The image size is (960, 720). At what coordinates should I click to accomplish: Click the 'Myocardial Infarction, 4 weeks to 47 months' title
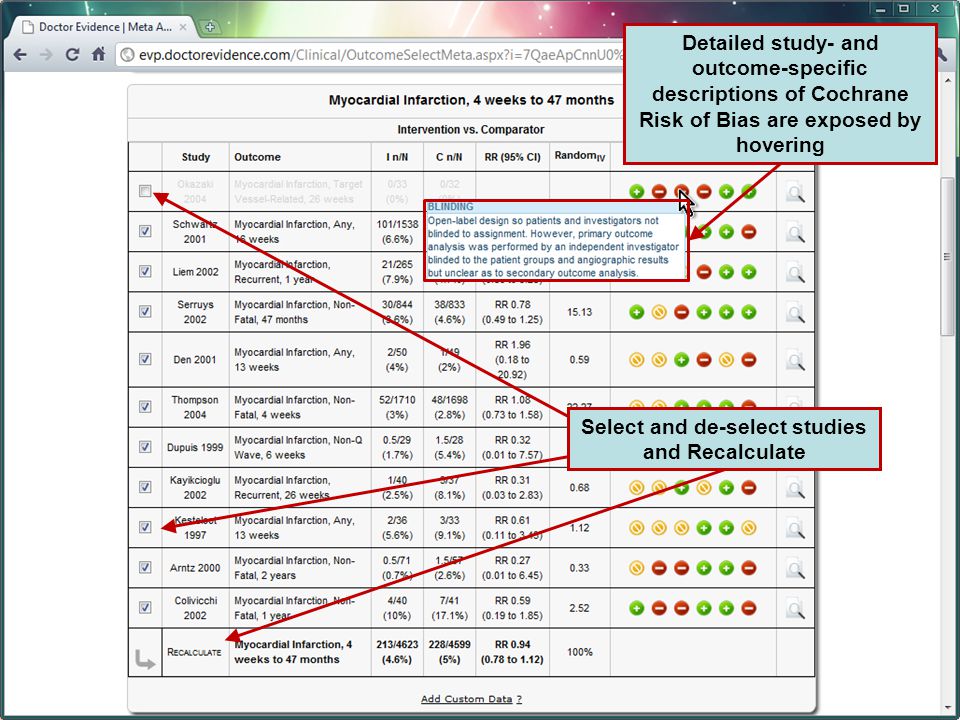click(x=471, y=100)
